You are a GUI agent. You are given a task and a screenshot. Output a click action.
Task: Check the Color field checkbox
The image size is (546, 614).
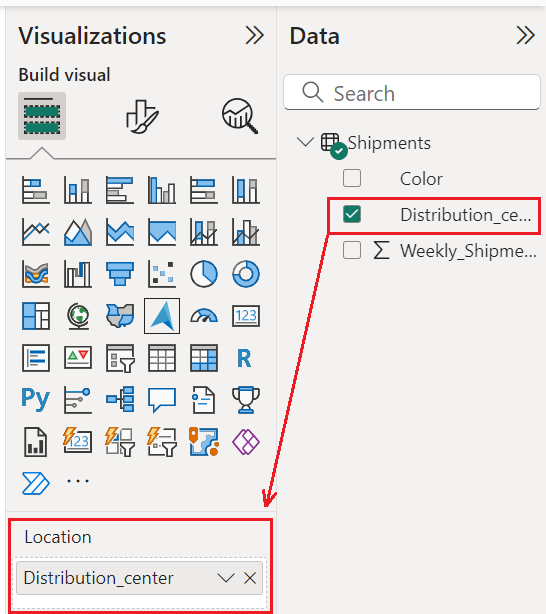[352, 178]
